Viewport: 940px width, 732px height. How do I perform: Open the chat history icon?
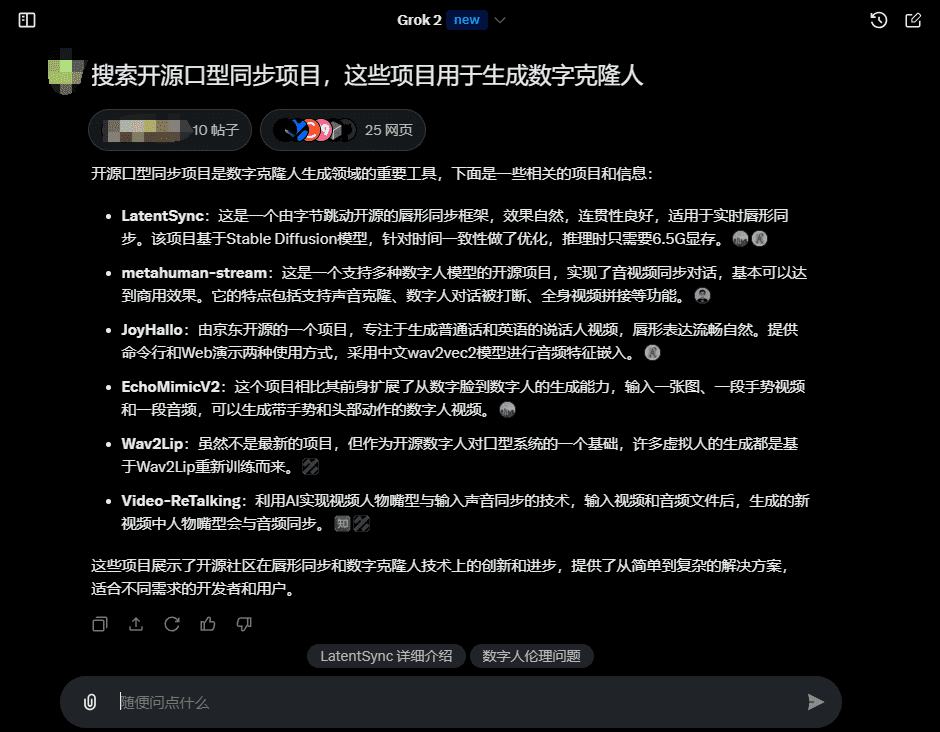(x=878, y=20)
